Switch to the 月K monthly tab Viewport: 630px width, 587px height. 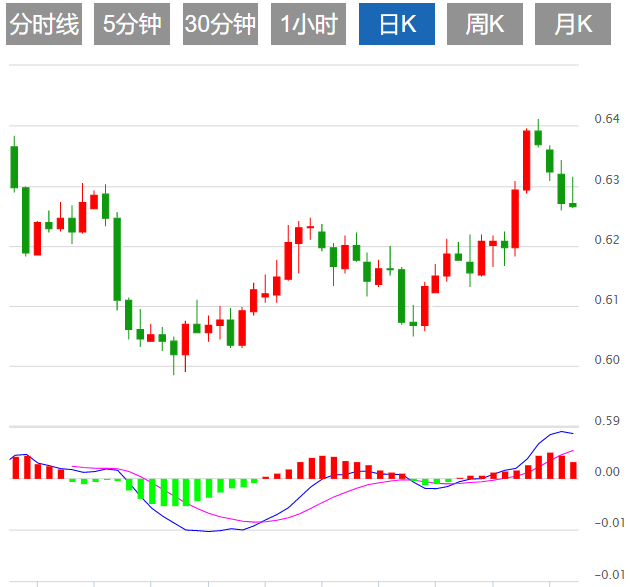click(573, 24)
